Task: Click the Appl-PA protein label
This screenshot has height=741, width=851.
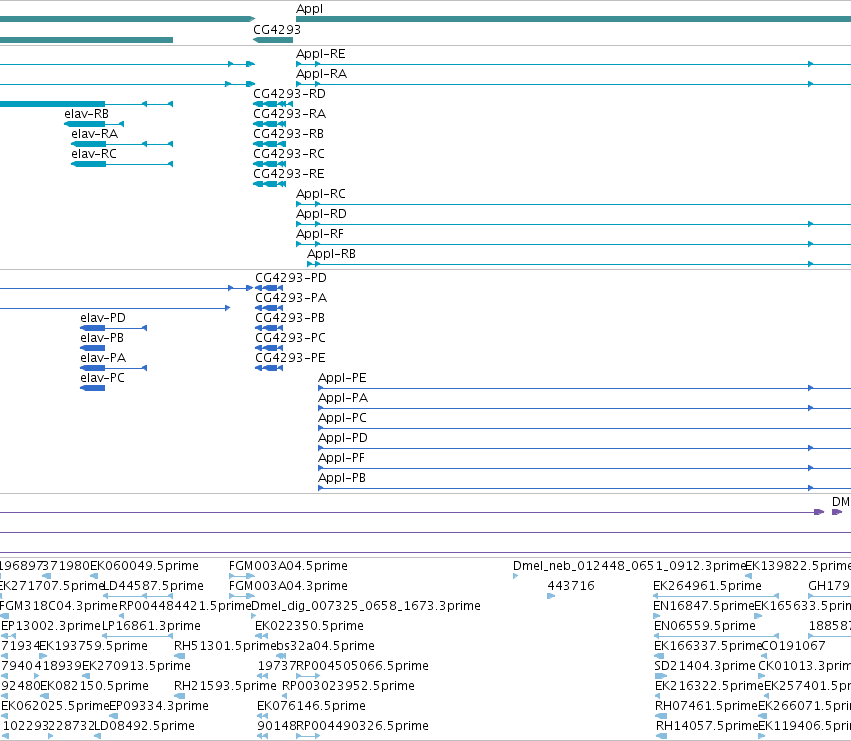Action: [343, 399]
